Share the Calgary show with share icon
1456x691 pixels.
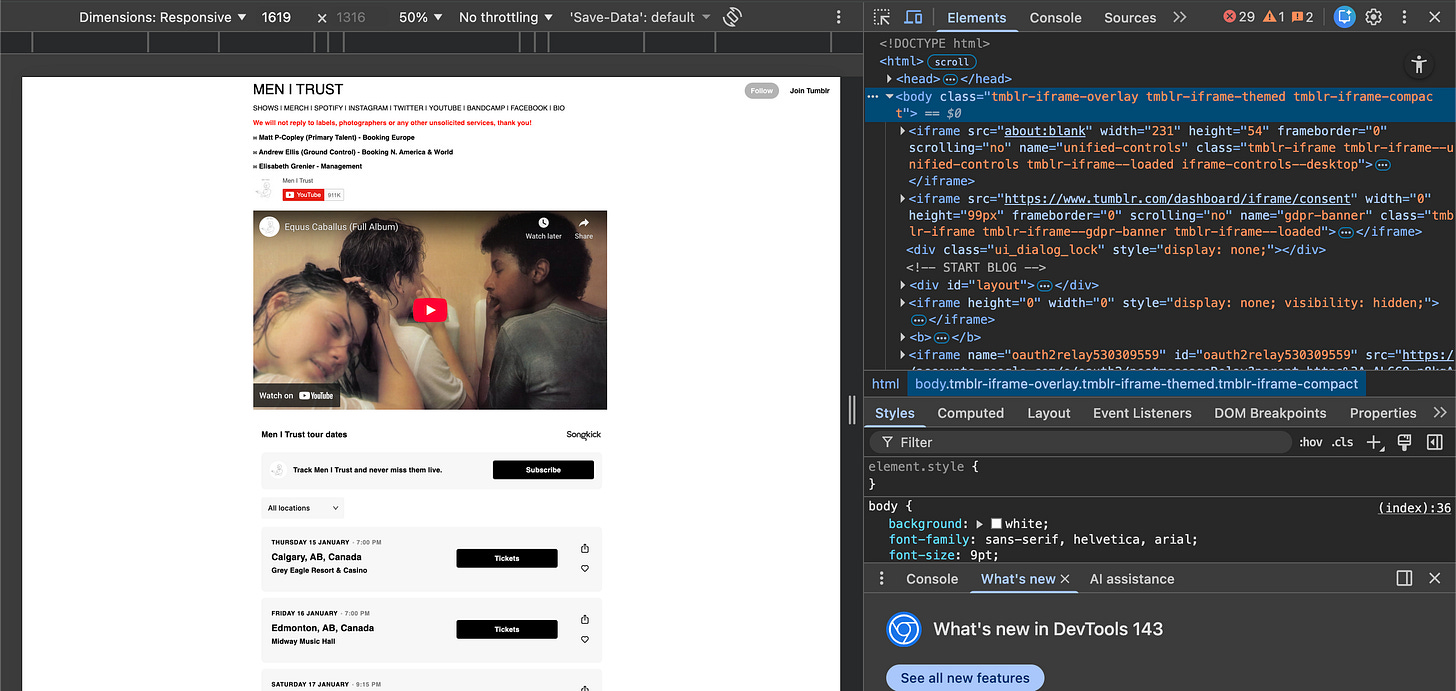click(x=585, y=548)
